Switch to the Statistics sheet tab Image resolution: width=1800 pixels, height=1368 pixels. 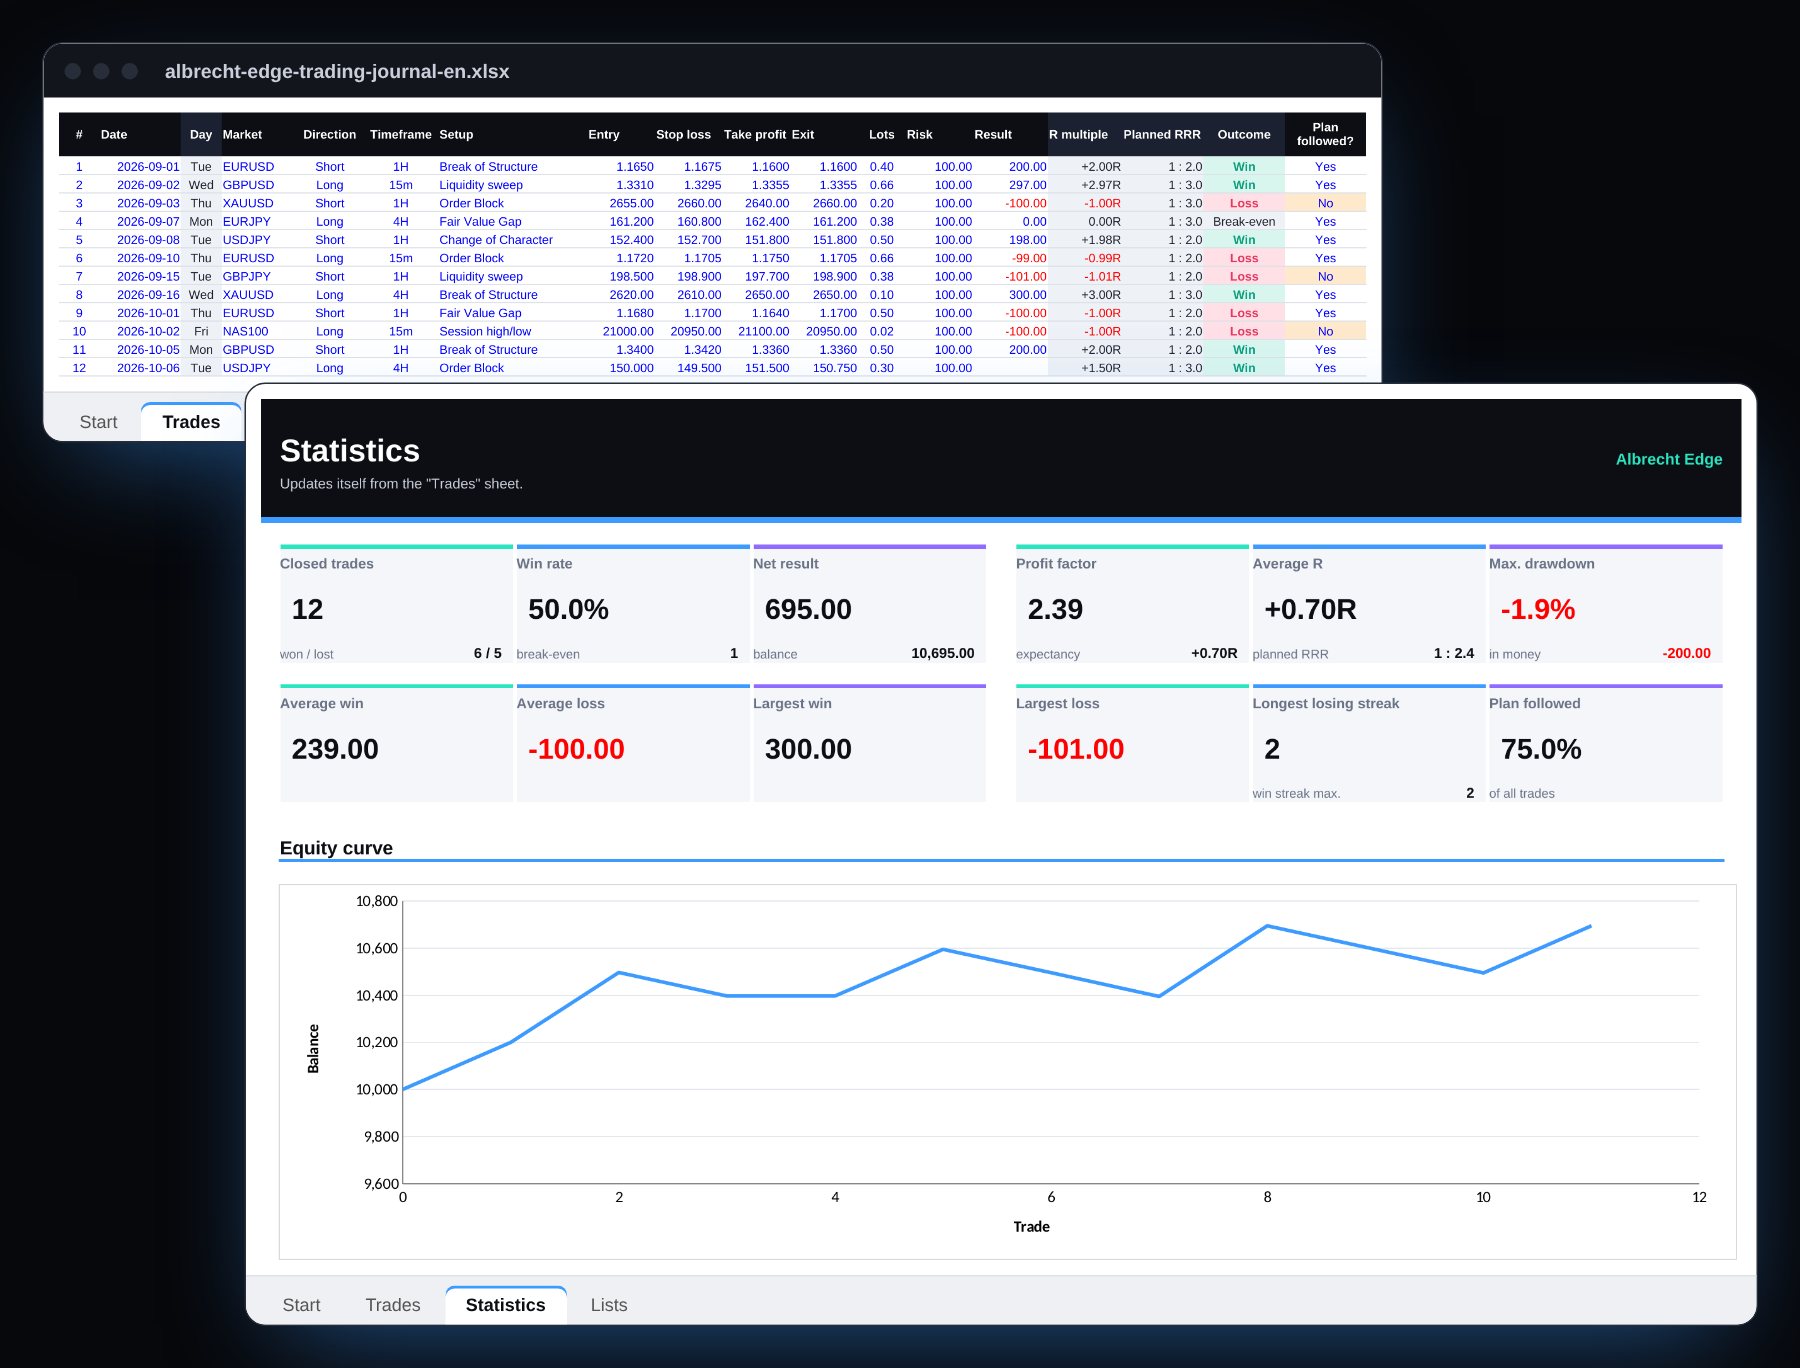505,1305
